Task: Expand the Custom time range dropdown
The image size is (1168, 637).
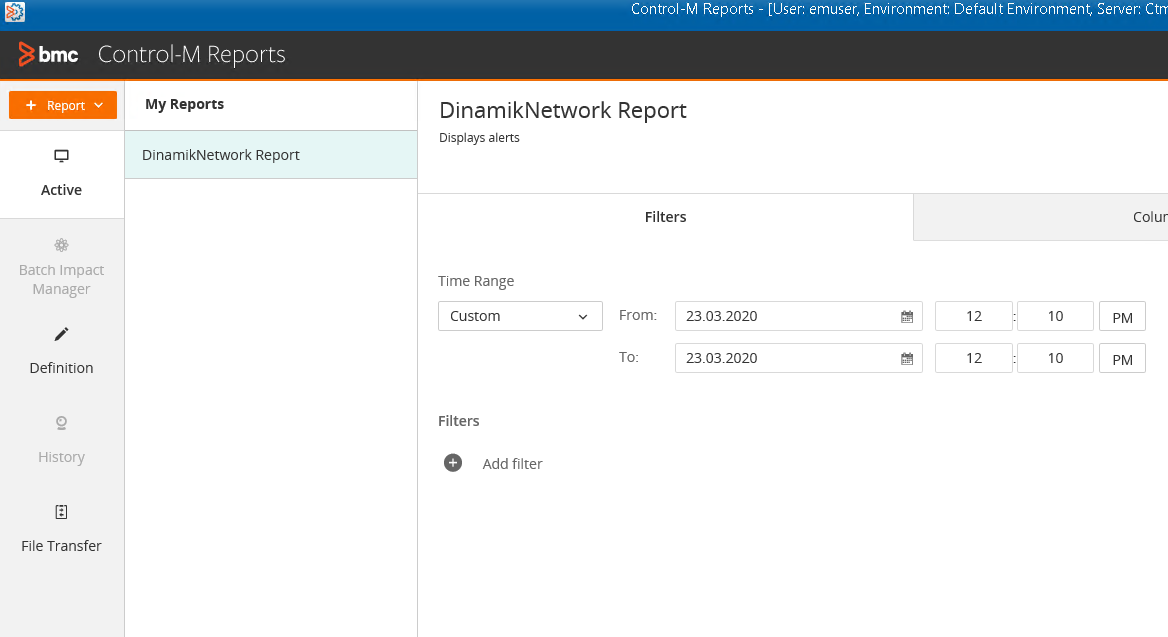Action: point(520,316)
